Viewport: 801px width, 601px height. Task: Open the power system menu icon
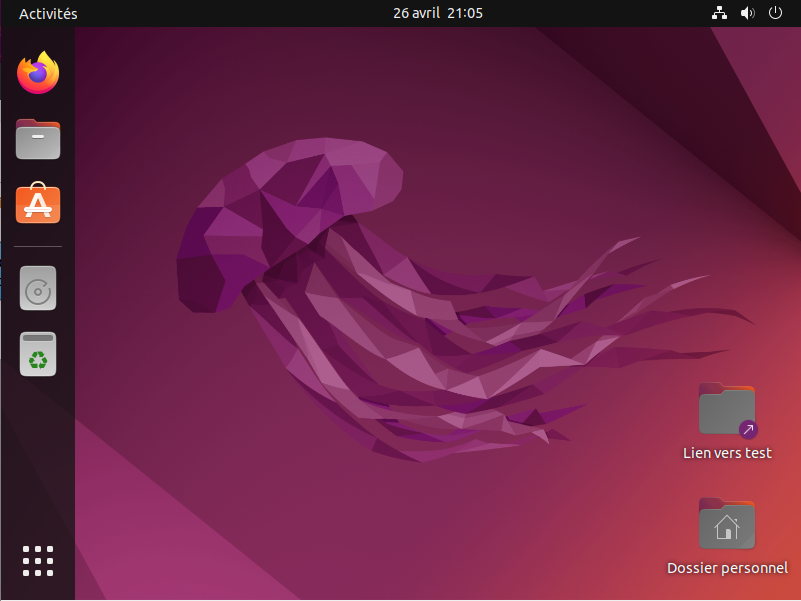775,13
